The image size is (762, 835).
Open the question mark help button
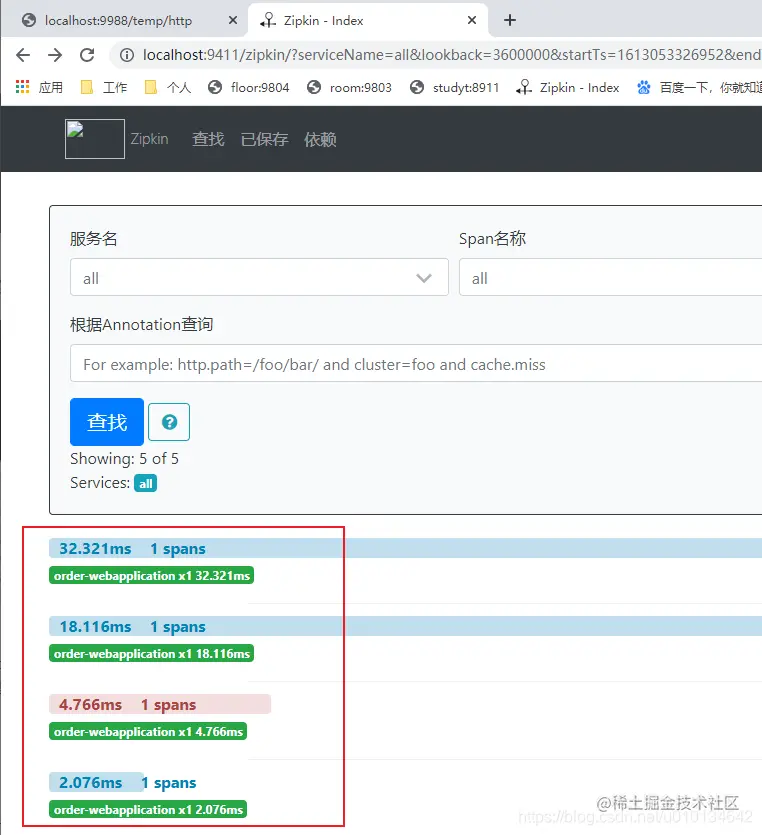point(169,422)
